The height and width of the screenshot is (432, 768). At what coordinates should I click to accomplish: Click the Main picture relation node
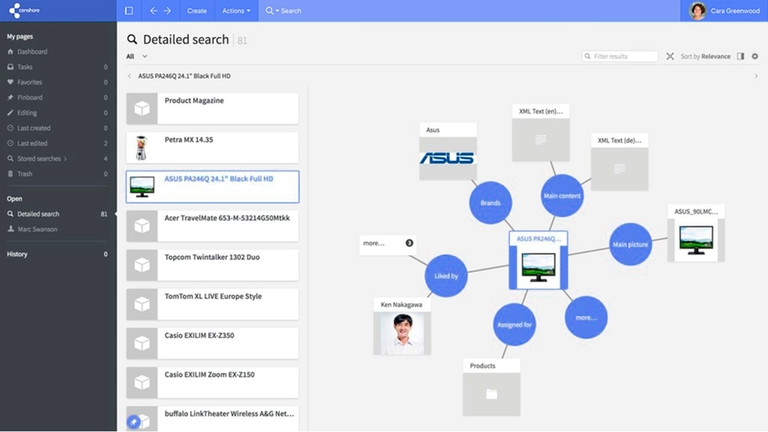point(630,244)
